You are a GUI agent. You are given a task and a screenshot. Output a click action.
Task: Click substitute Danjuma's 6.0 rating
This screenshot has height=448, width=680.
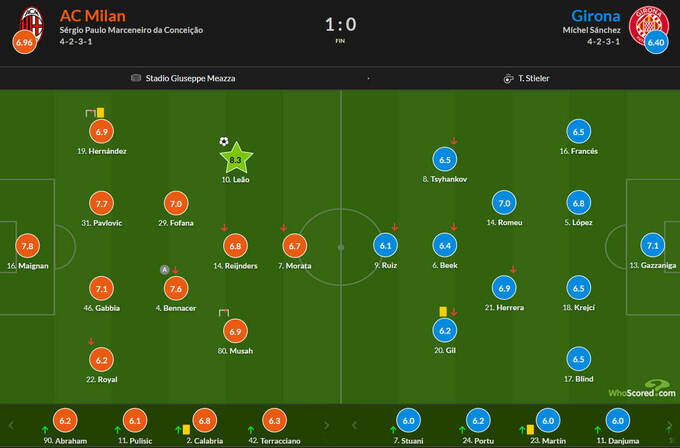click(618, 422)
